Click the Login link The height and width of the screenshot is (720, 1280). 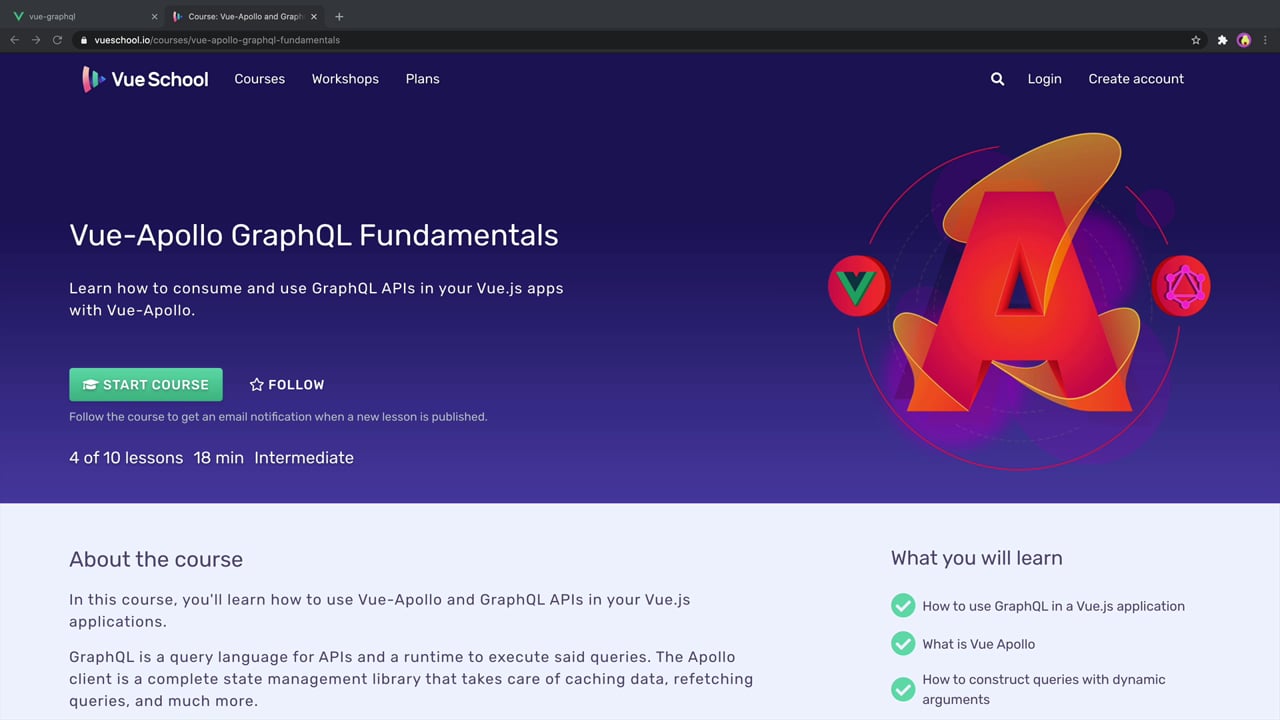pos(1044,79)
